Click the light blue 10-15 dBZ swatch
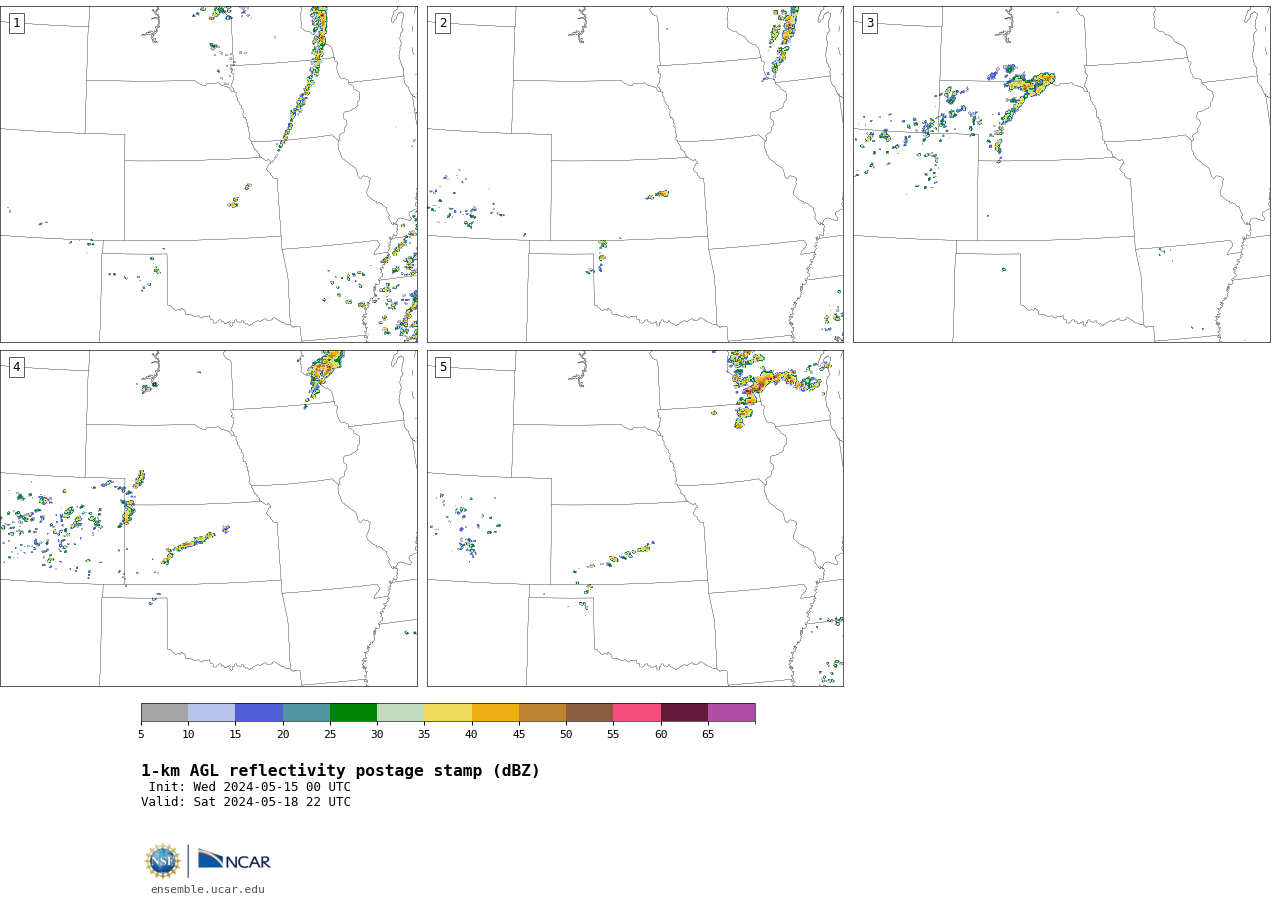1280x901 pixels. click(x=211, y=712)
